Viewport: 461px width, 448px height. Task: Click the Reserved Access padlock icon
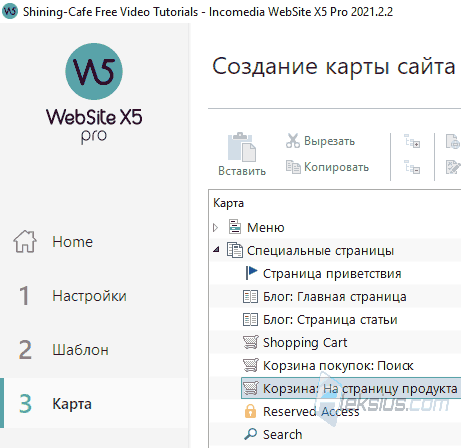[250, 411]
